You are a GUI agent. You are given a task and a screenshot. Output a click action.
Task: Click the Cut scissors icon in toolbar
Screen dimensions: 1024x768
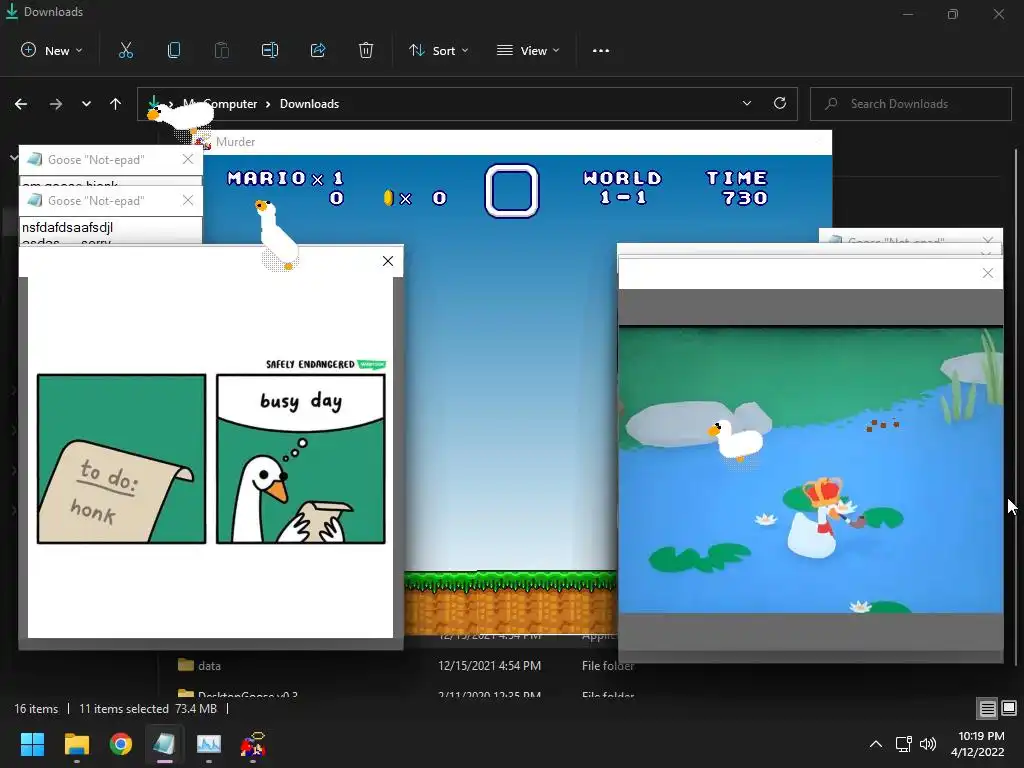pyautogui.click(x=125, y=50)
